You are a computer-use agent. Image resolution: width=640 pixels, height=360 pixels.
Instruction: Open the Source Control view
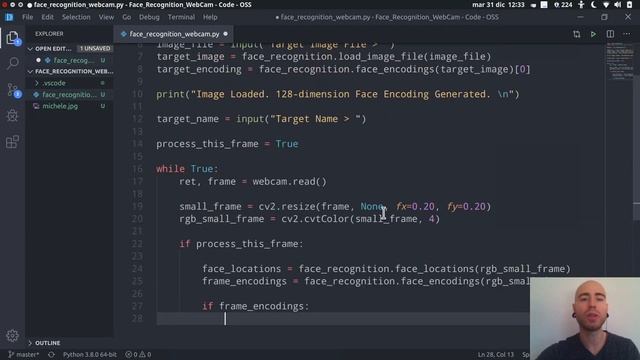click(x=13, y=90)
